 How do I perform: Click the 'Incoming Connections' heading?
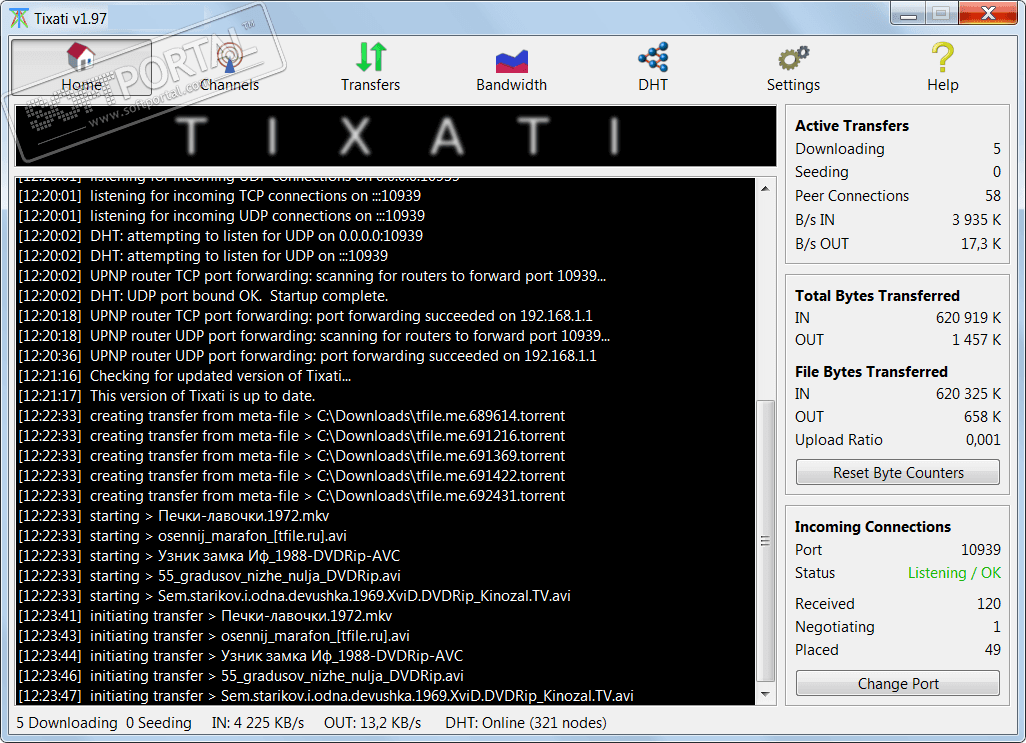pos(872,527)
